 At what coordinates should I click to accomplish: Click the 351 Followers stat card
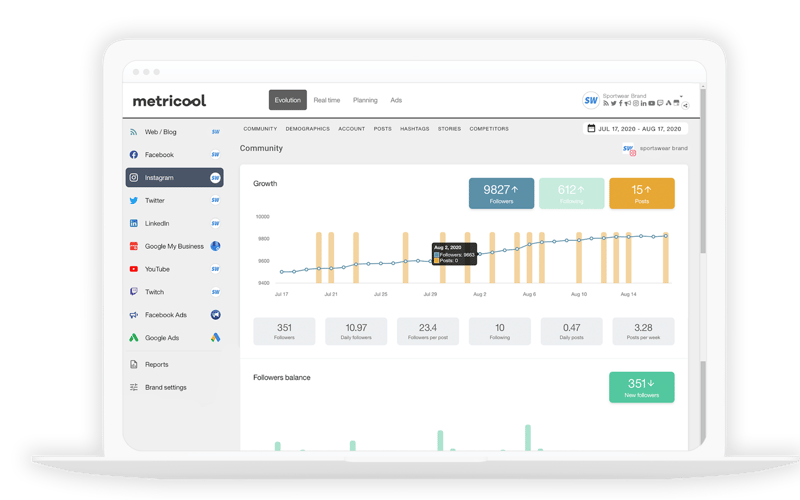[x=284, y=331]
